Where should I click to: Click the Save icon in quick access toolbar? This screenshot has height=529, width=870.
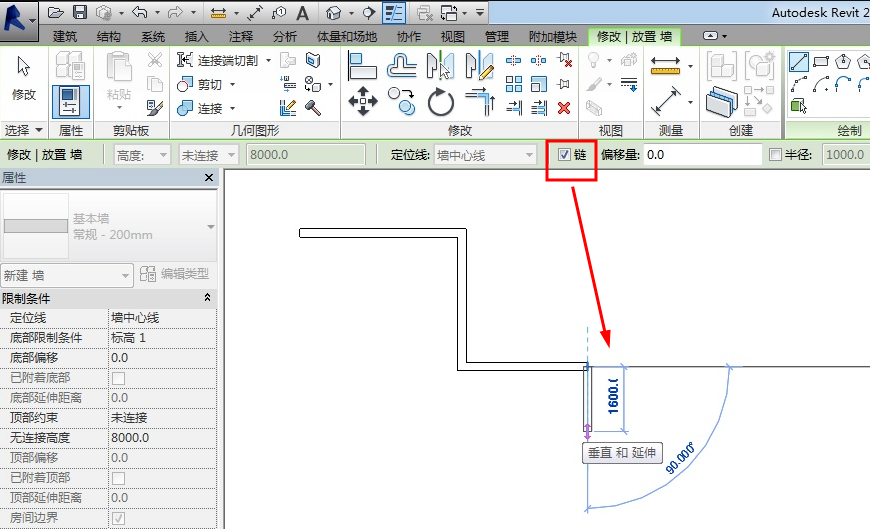(x=79, y=13)
